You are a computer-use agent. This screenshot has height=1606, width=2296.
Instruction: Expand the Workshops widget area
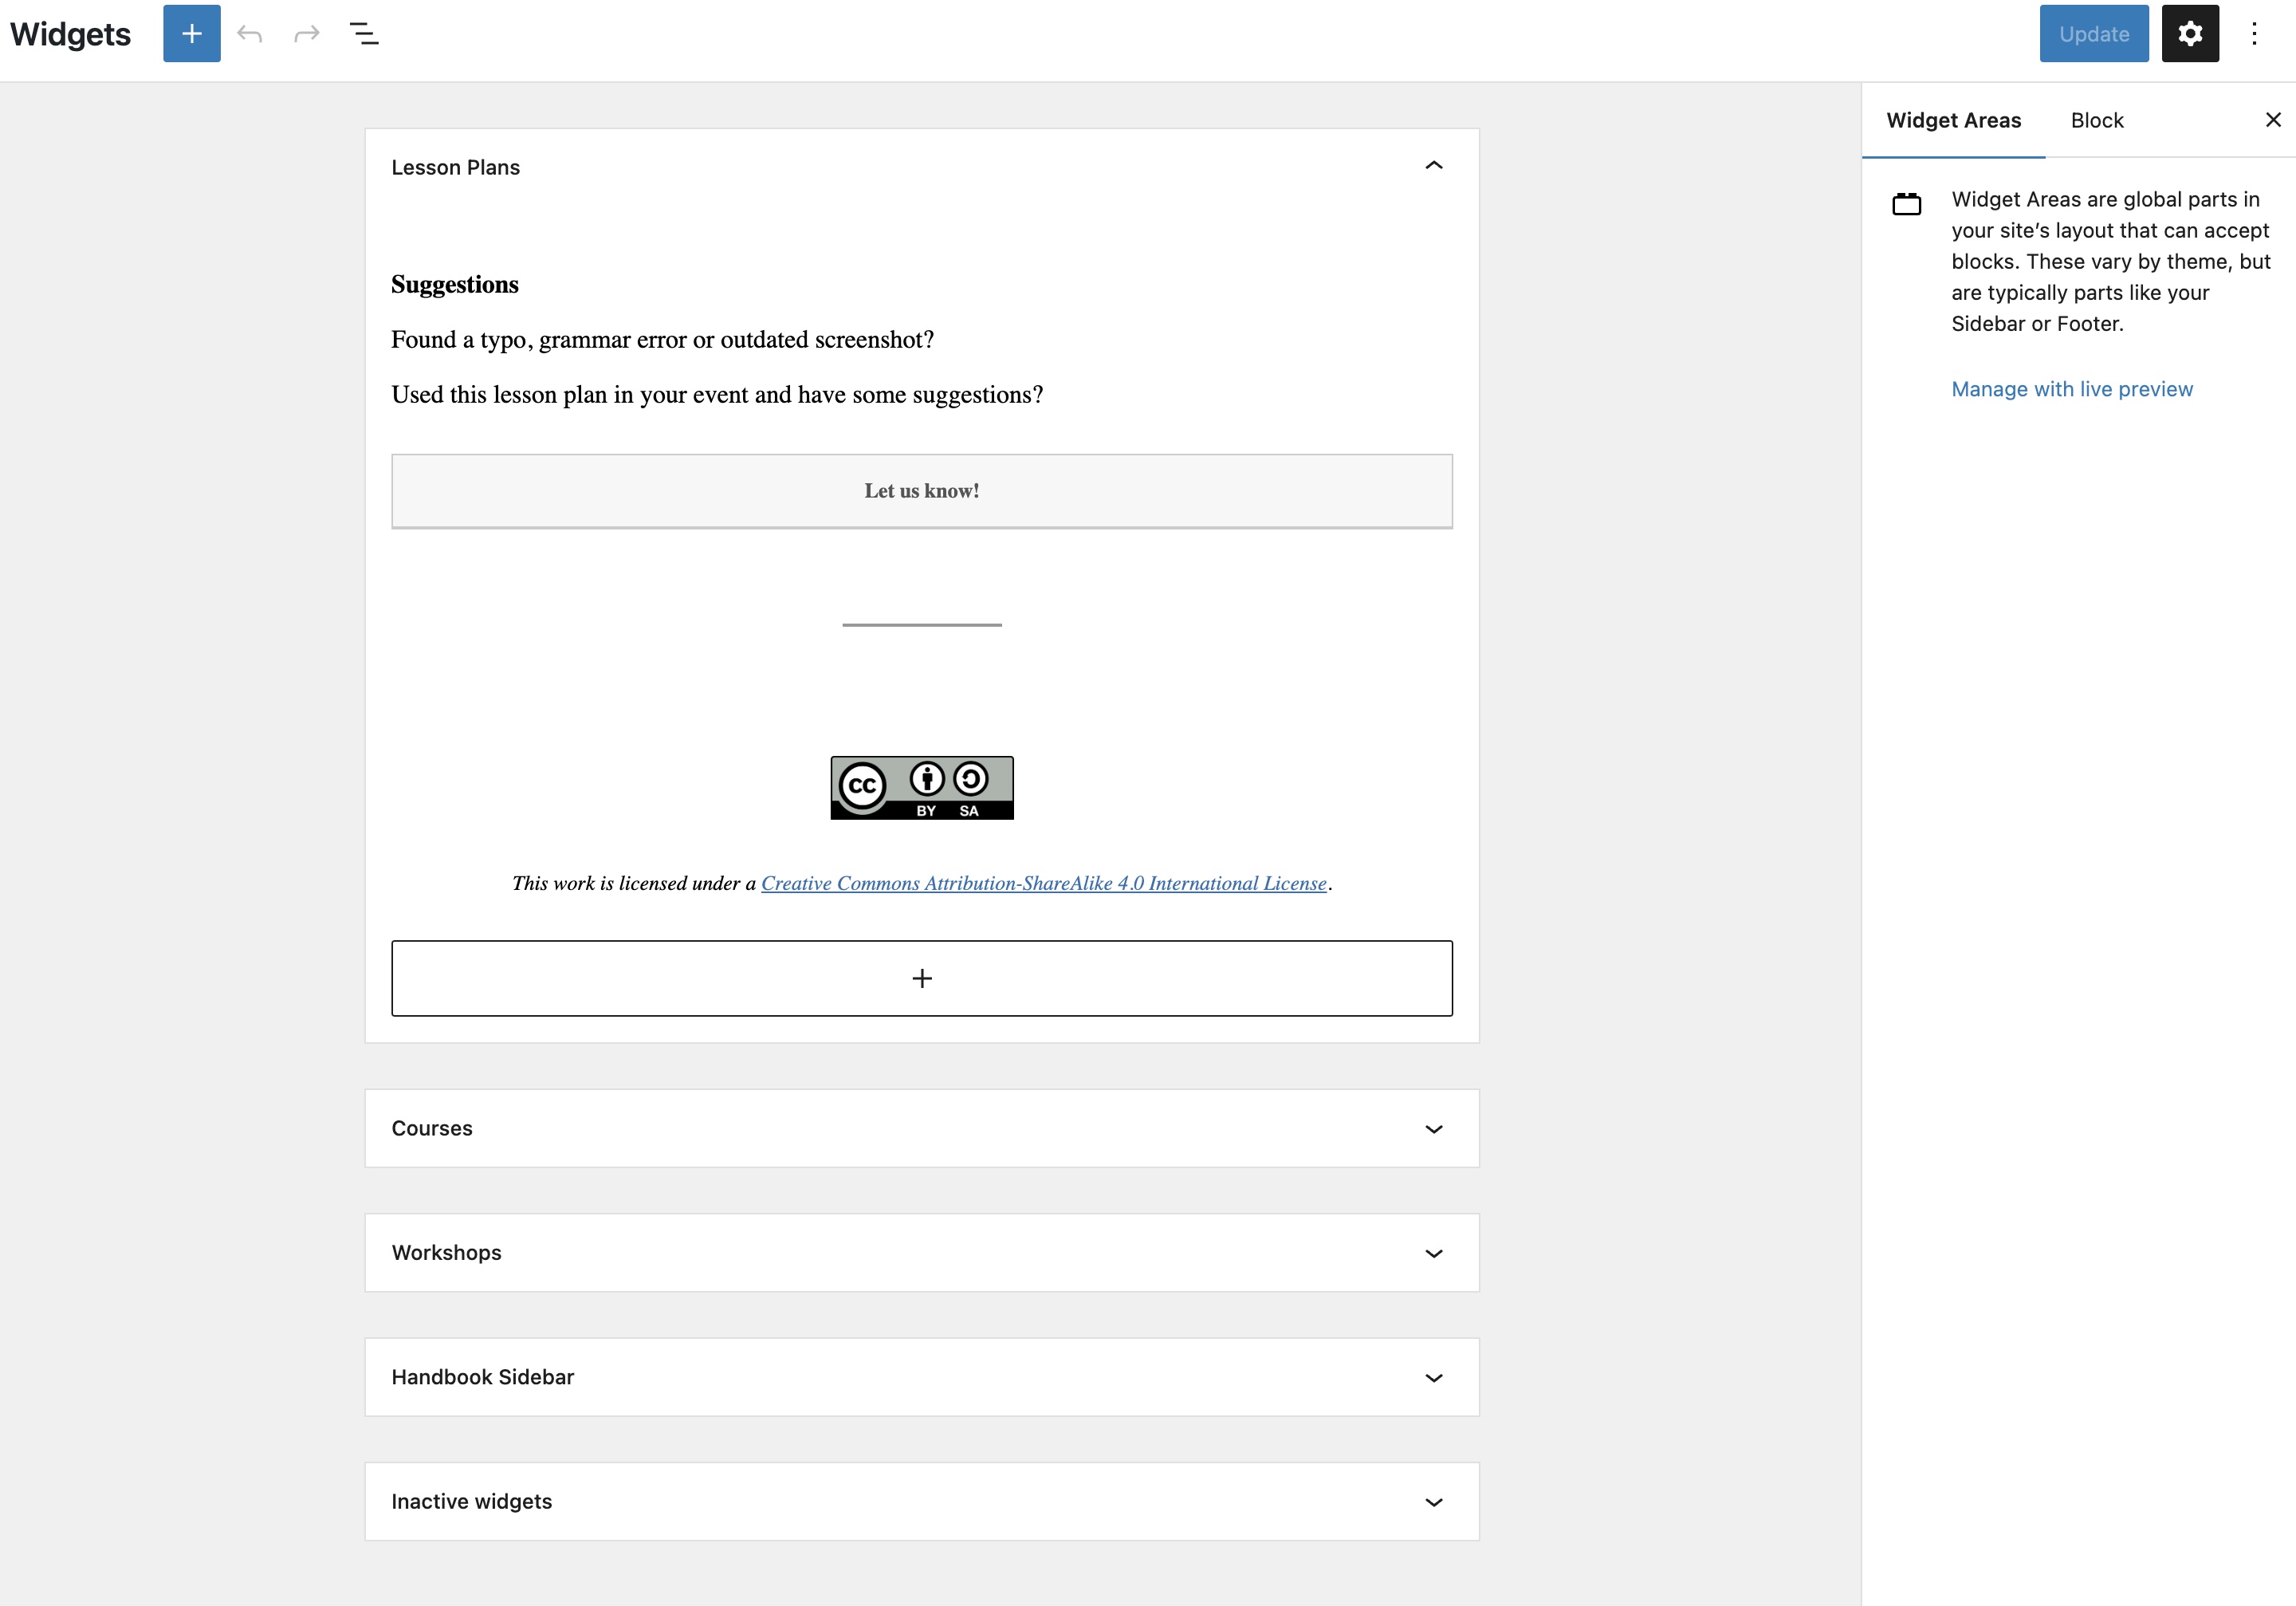1433,1253
